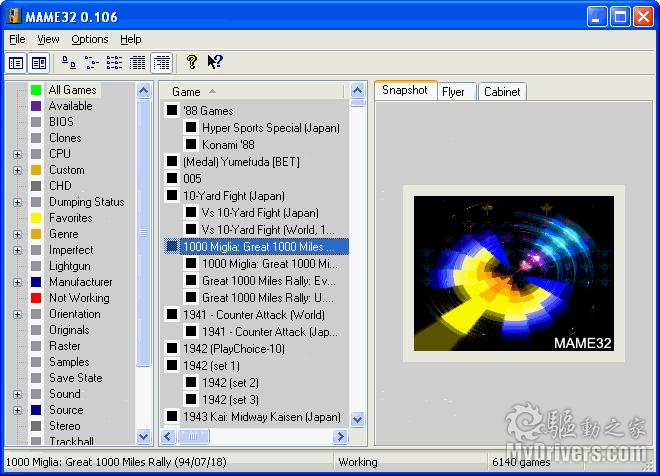
Task: Expand the Dumping Status folder
Action: point(17,202)
